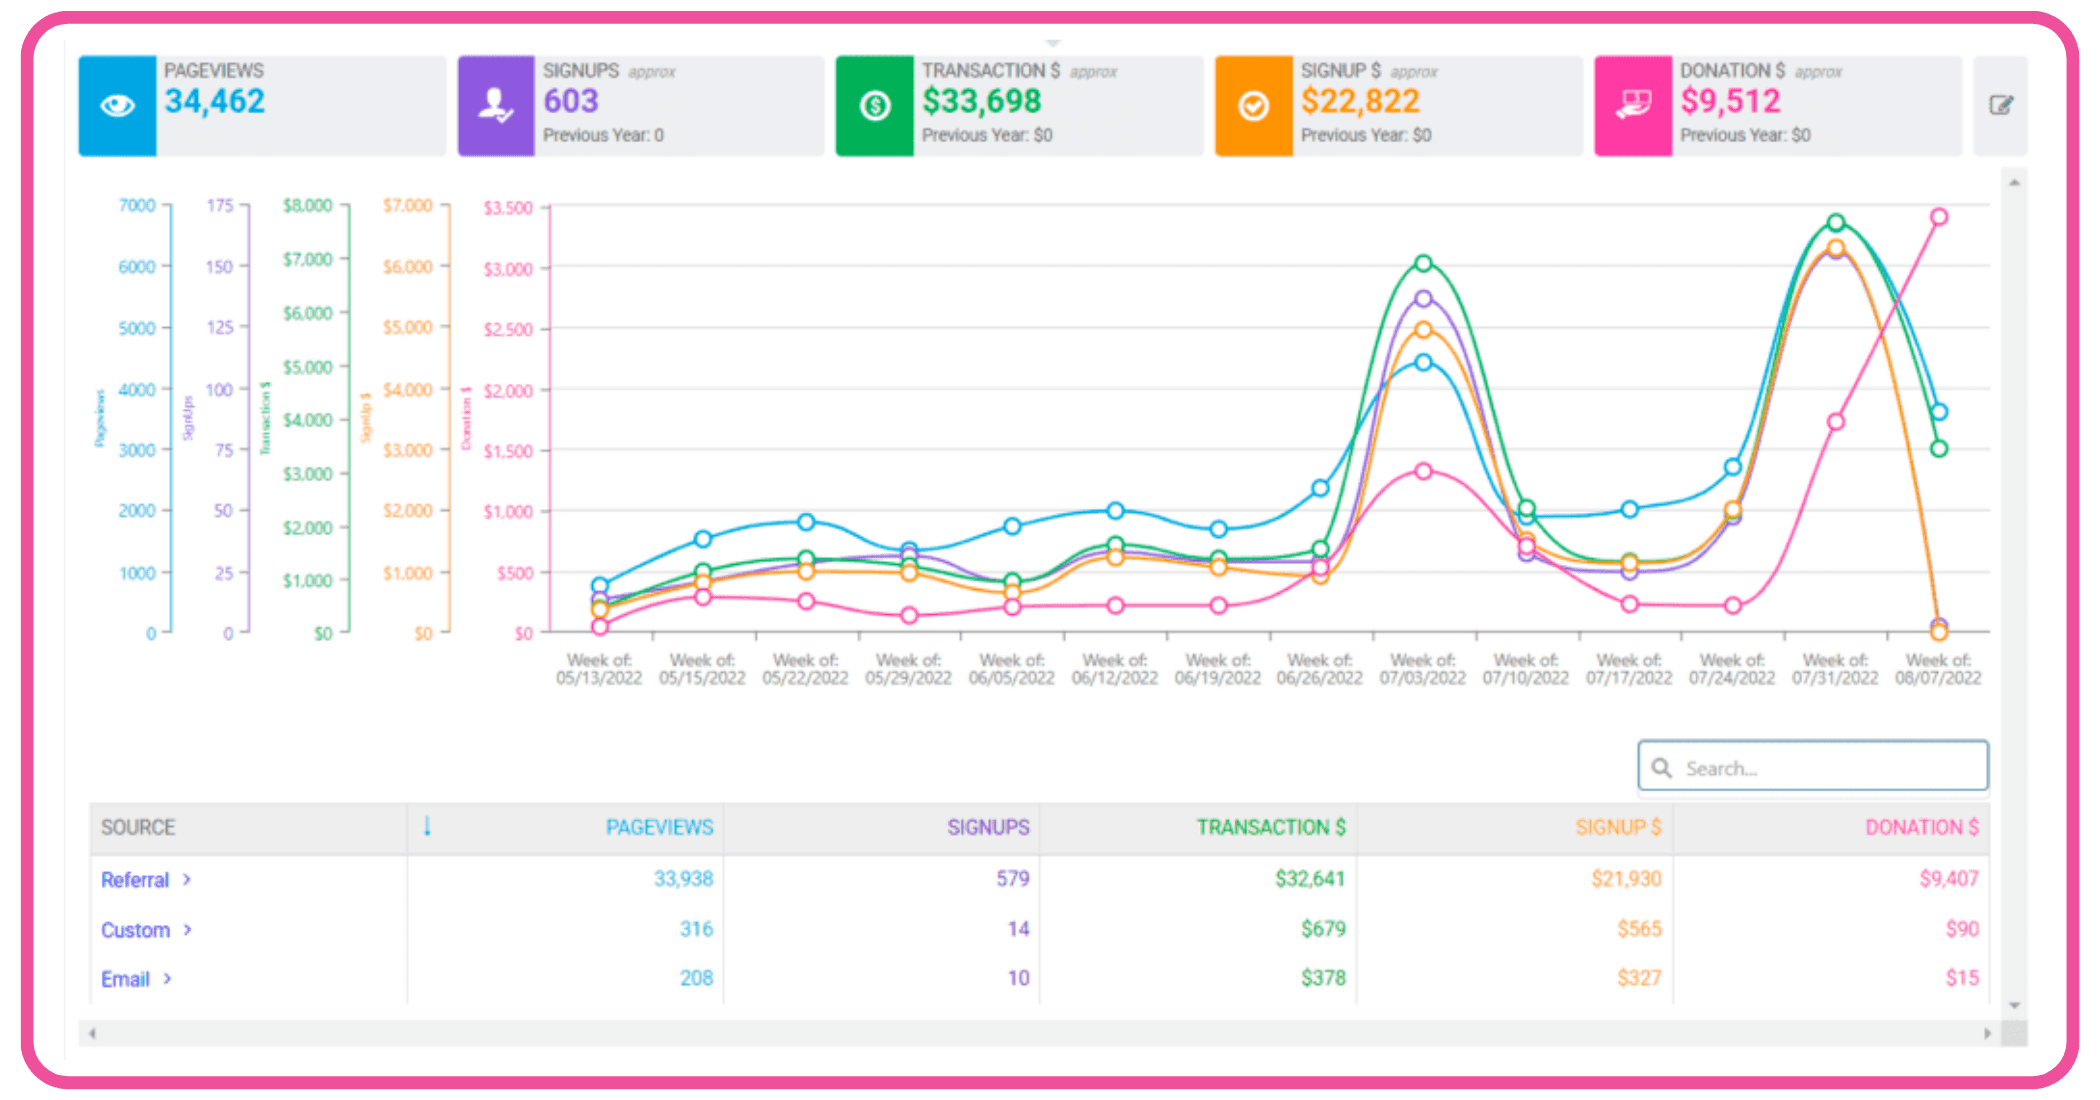This screenshot has width=2100, height=1100.
Task: Click the Referral link in the table
Action: coord(133,880)
